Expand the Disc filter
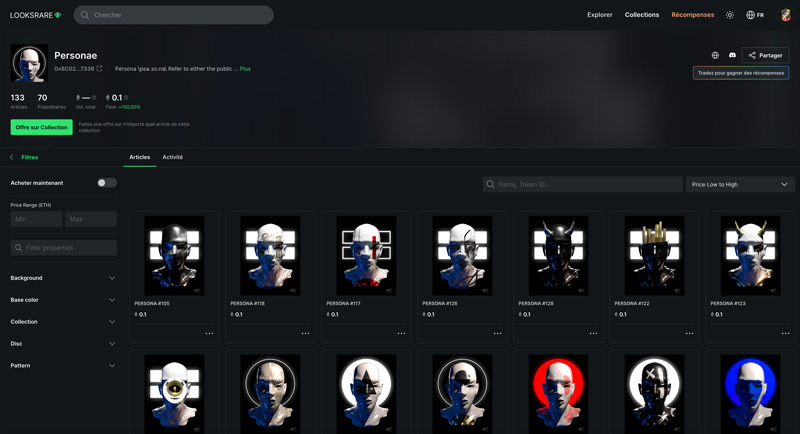Screen dimensions: 800x434 point(63,344)
